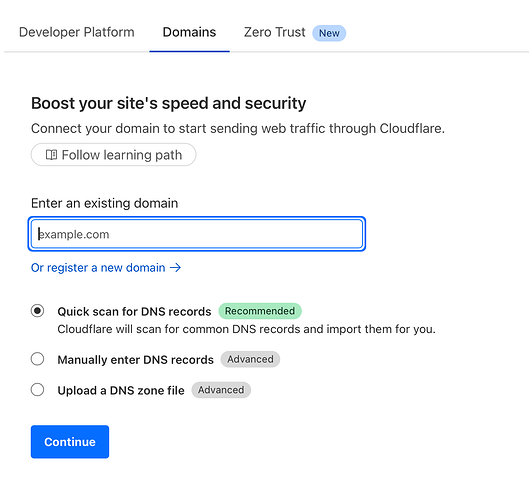Screen dimensions: 529x500
Task: Click the Quick scan for DNS records label text
Action: [134, 311]
